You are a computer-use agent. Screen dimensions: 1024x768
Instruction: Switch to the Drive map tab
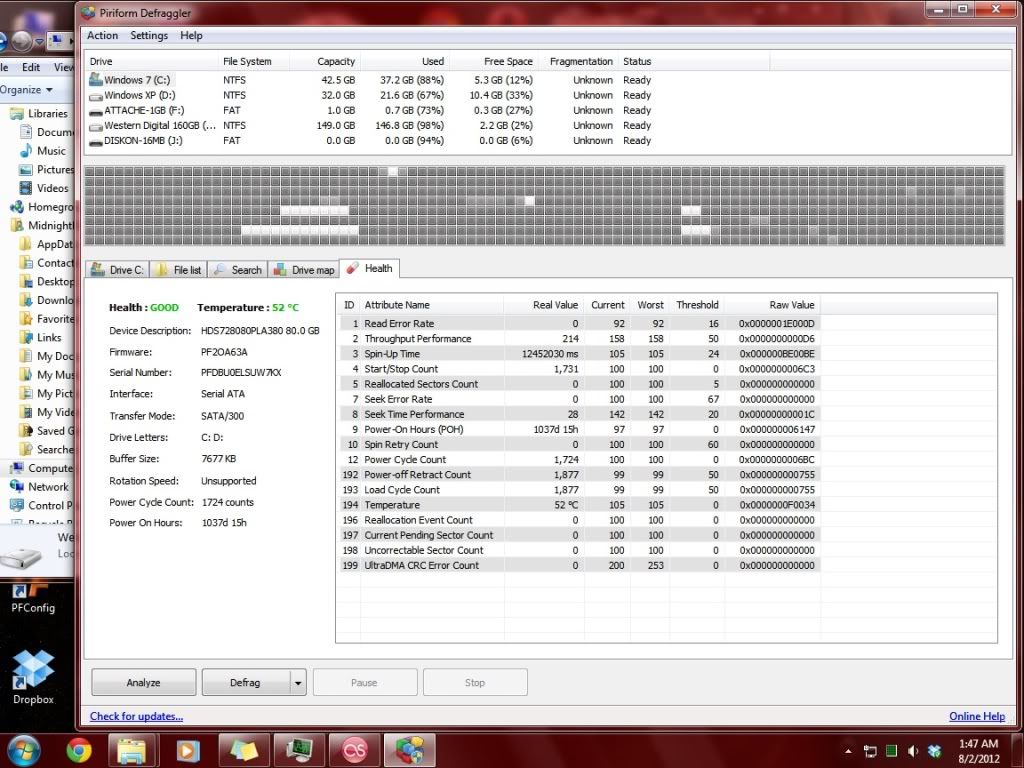pyautogui.click(x=304, y=270)
